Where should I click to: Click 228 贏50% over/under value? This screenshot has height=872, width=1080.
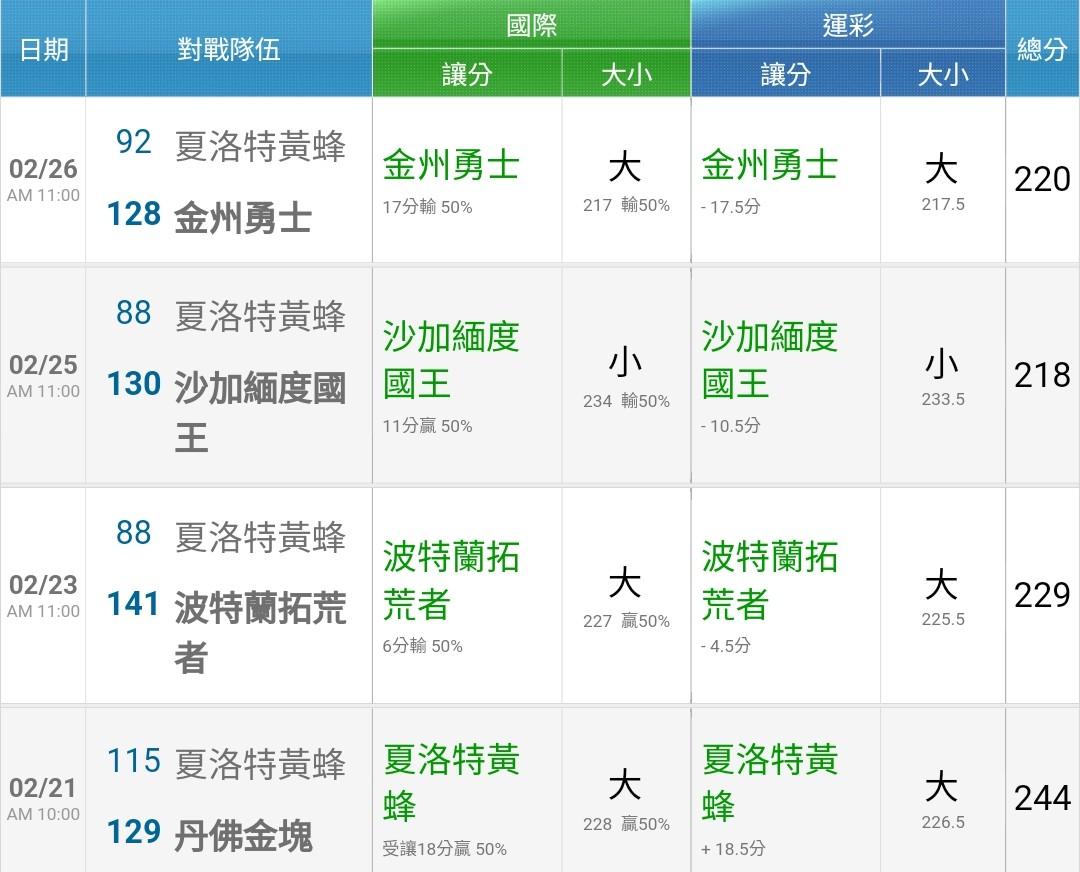pyautogui.click(x=626, y=824)
